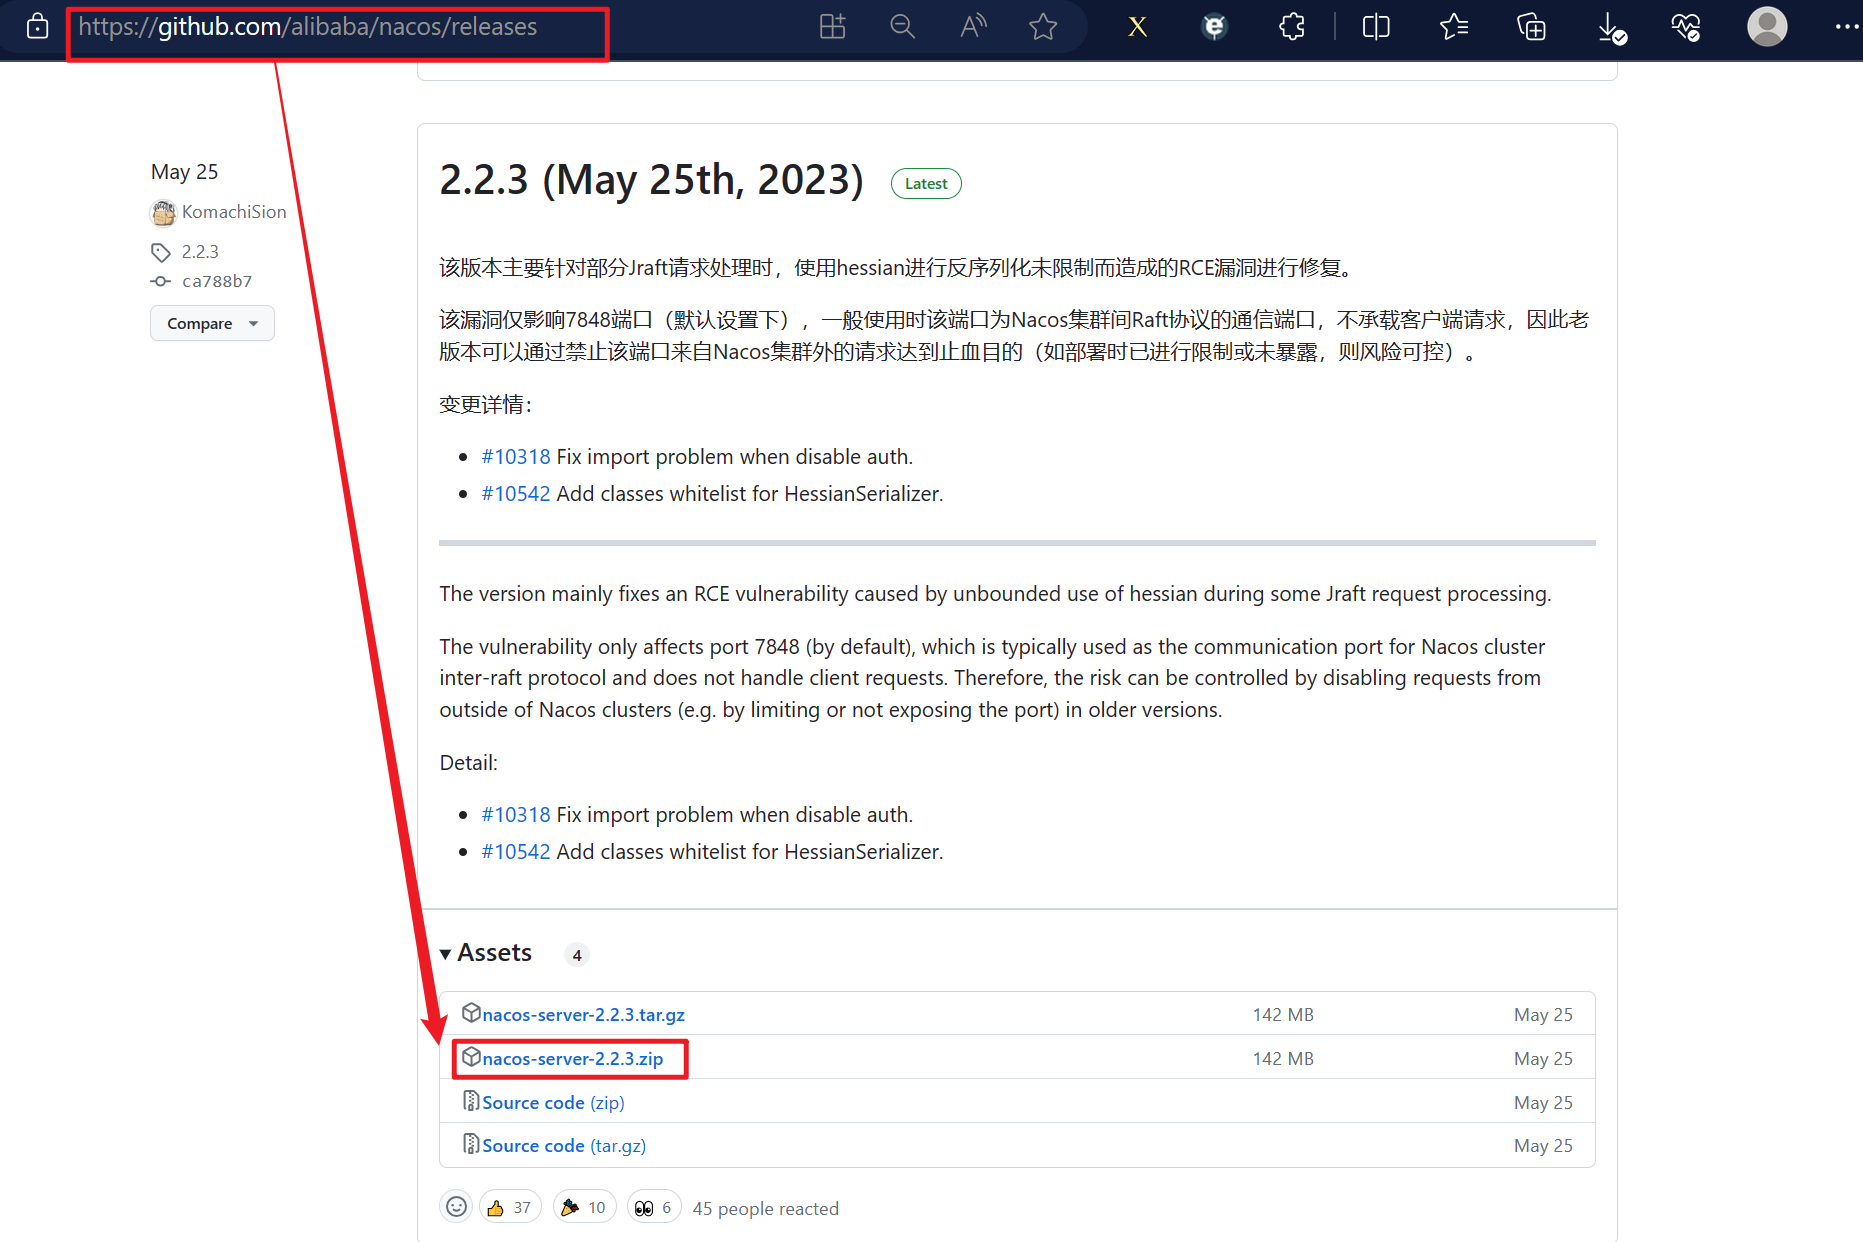Viewport: 1863px width, 1242px height.
Task: Open the 2.2.3 (May 25th, 2023) release title
Action: click(x=651, y=180)
